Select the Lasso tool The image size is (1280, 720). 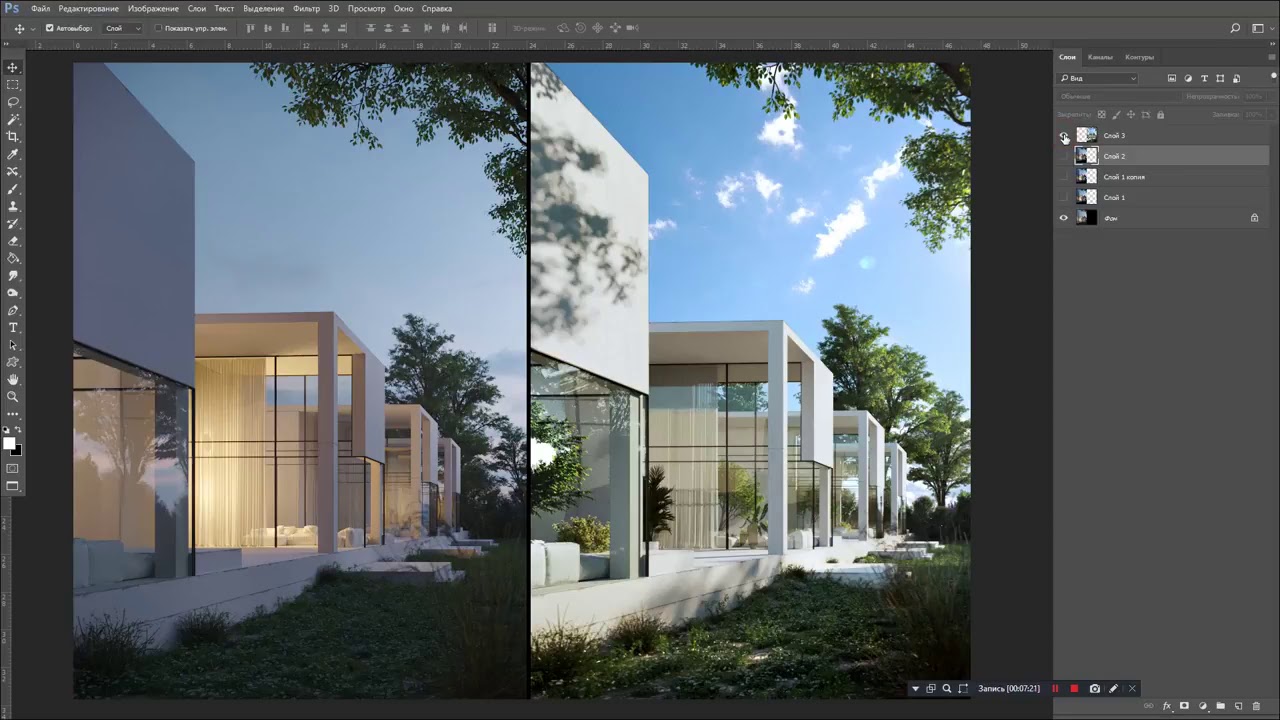[x=13, y=102]
